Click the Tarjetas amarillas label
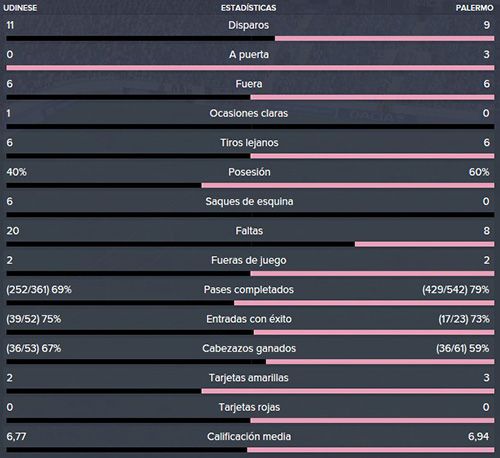 (x=249, y=378)
